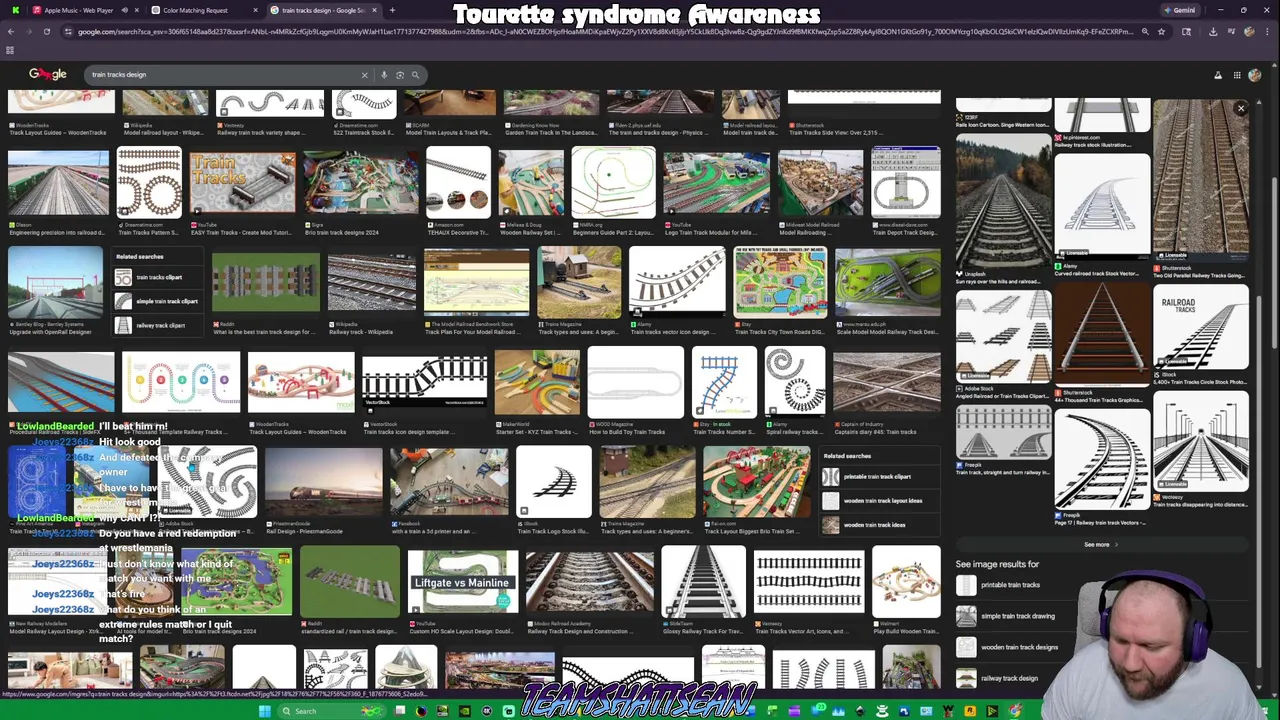Image resolution: width=1280 pixels, height=720 pixels.
Task: Close the Color Matching Request tab
Action: pos(255,10)
